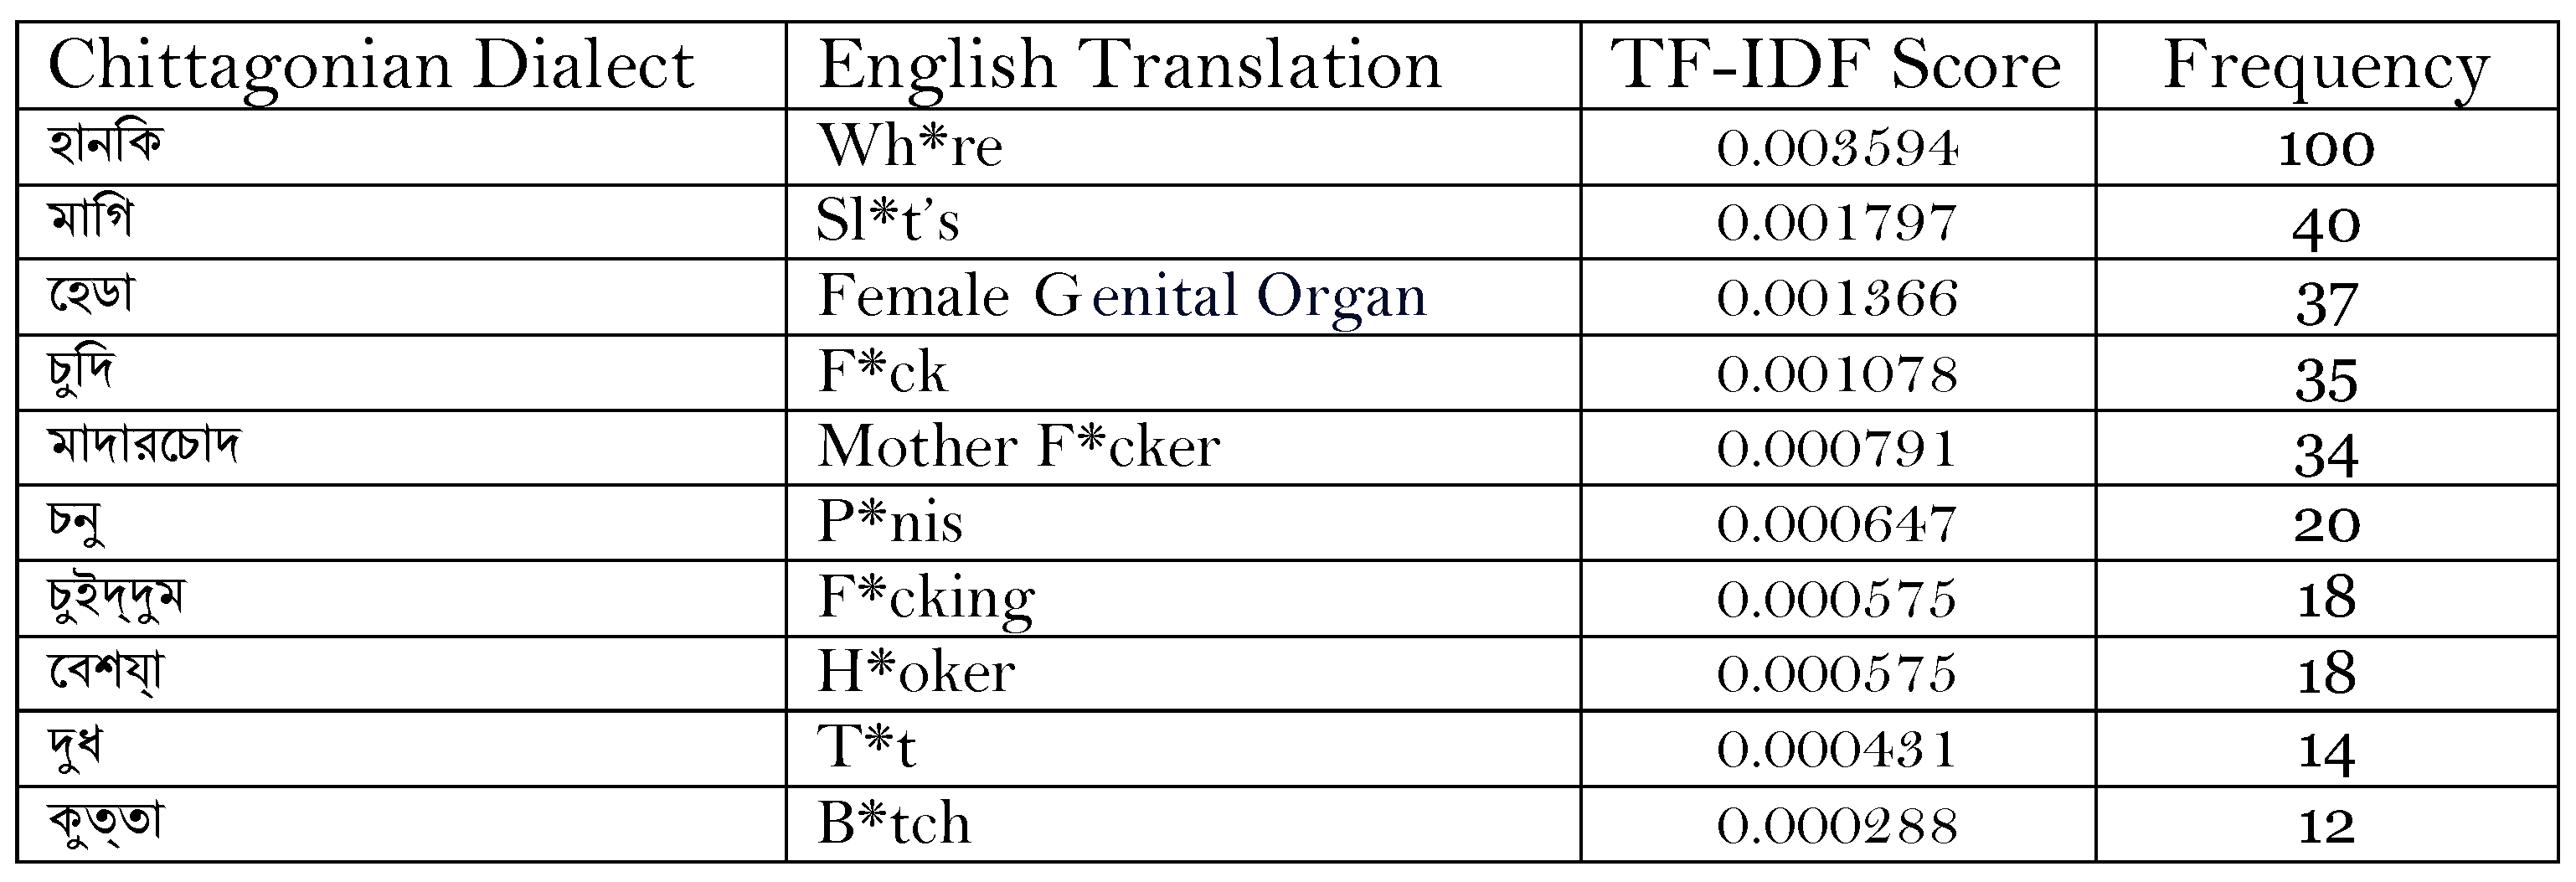Viewport: 2576px width, 882px height.
Task: Select the TF-IDF value 0.001078
Action: 1838,374
